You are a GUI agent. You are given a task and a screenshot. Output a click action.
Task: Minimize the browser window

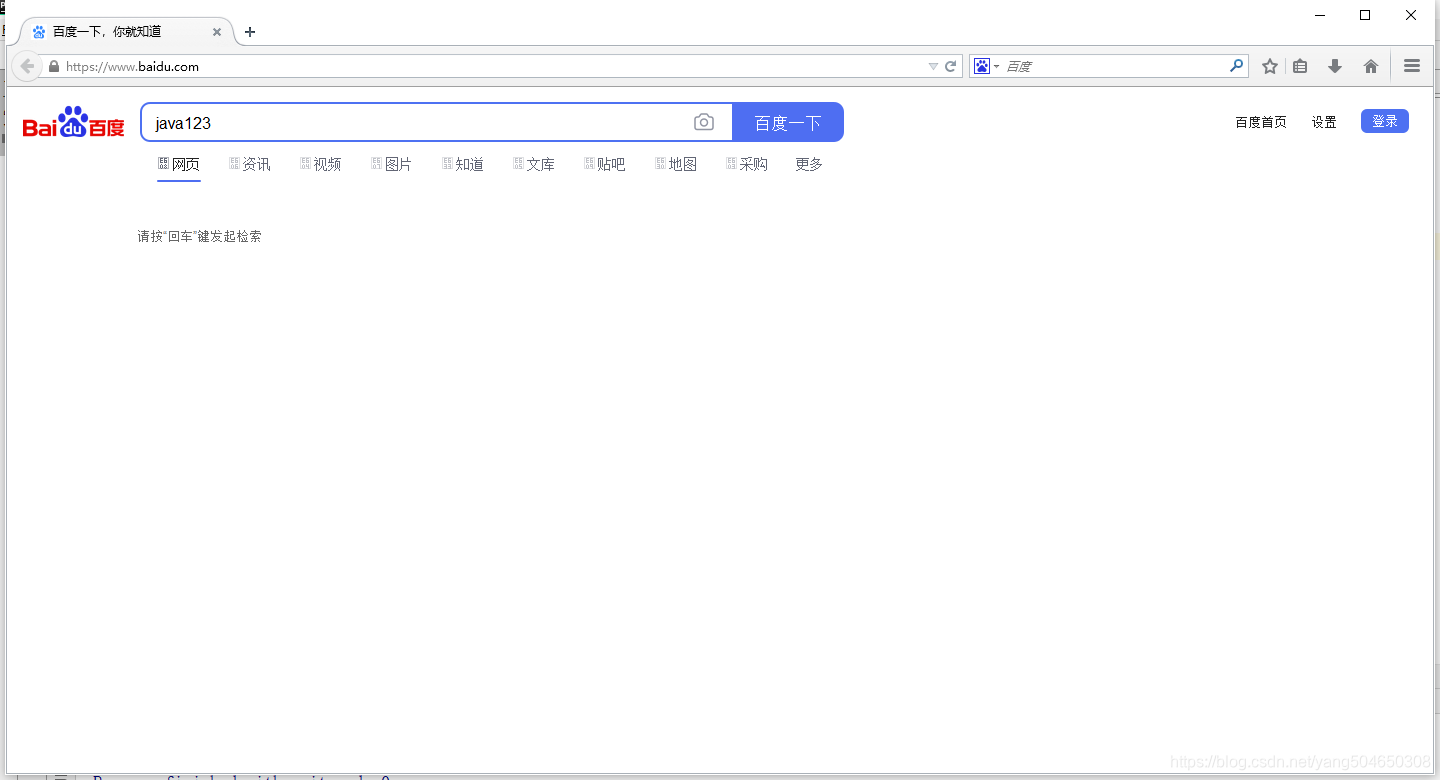[x=1320, y=15]
